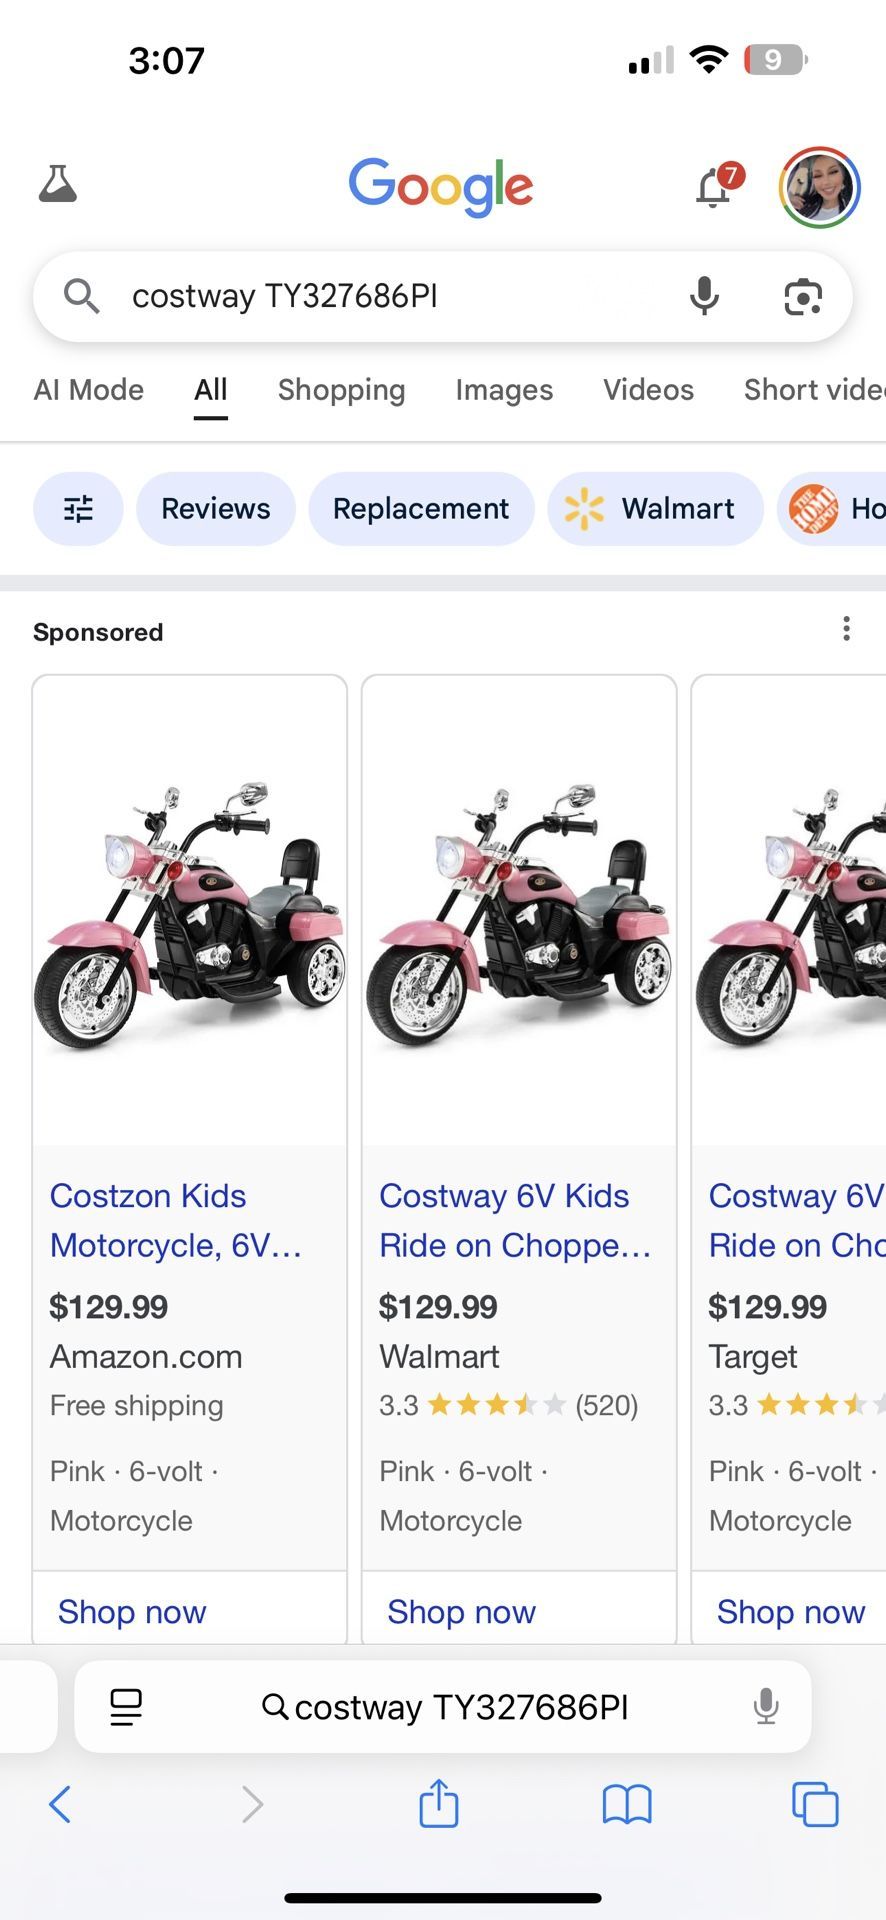
Task: Tap Shop now under Walmart listing
Action: coord(461,1612)
